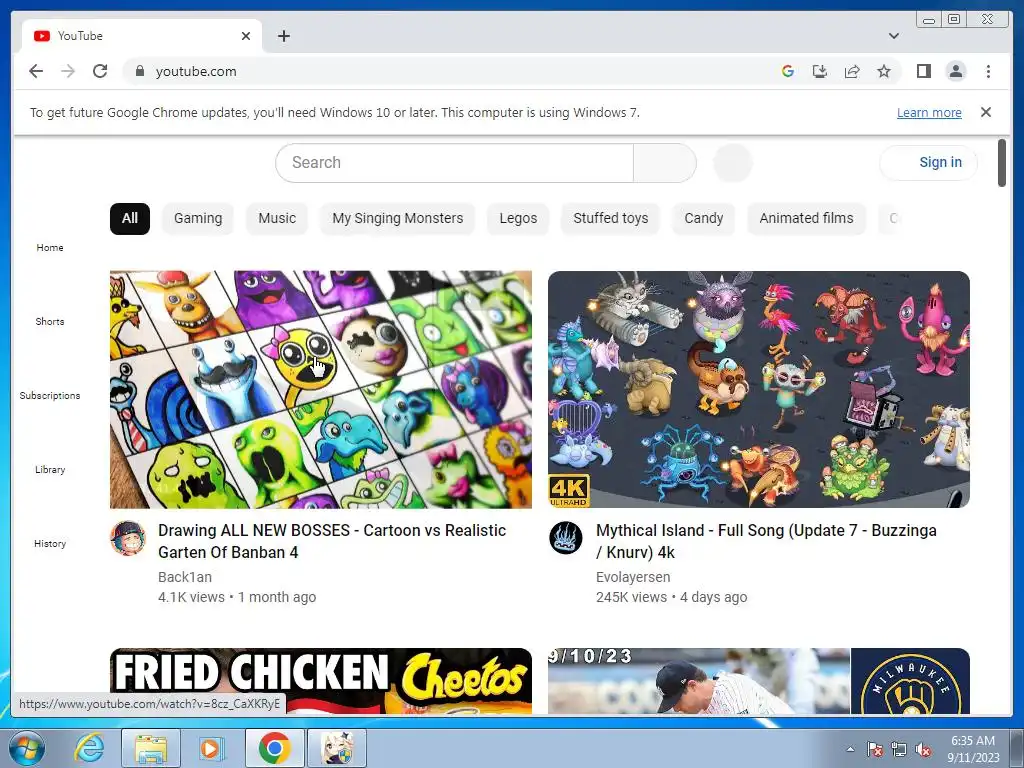Open Windows Explorer folder on the taskbar
The height and width of the screenshot is (768, 1024).
(150, 748)
